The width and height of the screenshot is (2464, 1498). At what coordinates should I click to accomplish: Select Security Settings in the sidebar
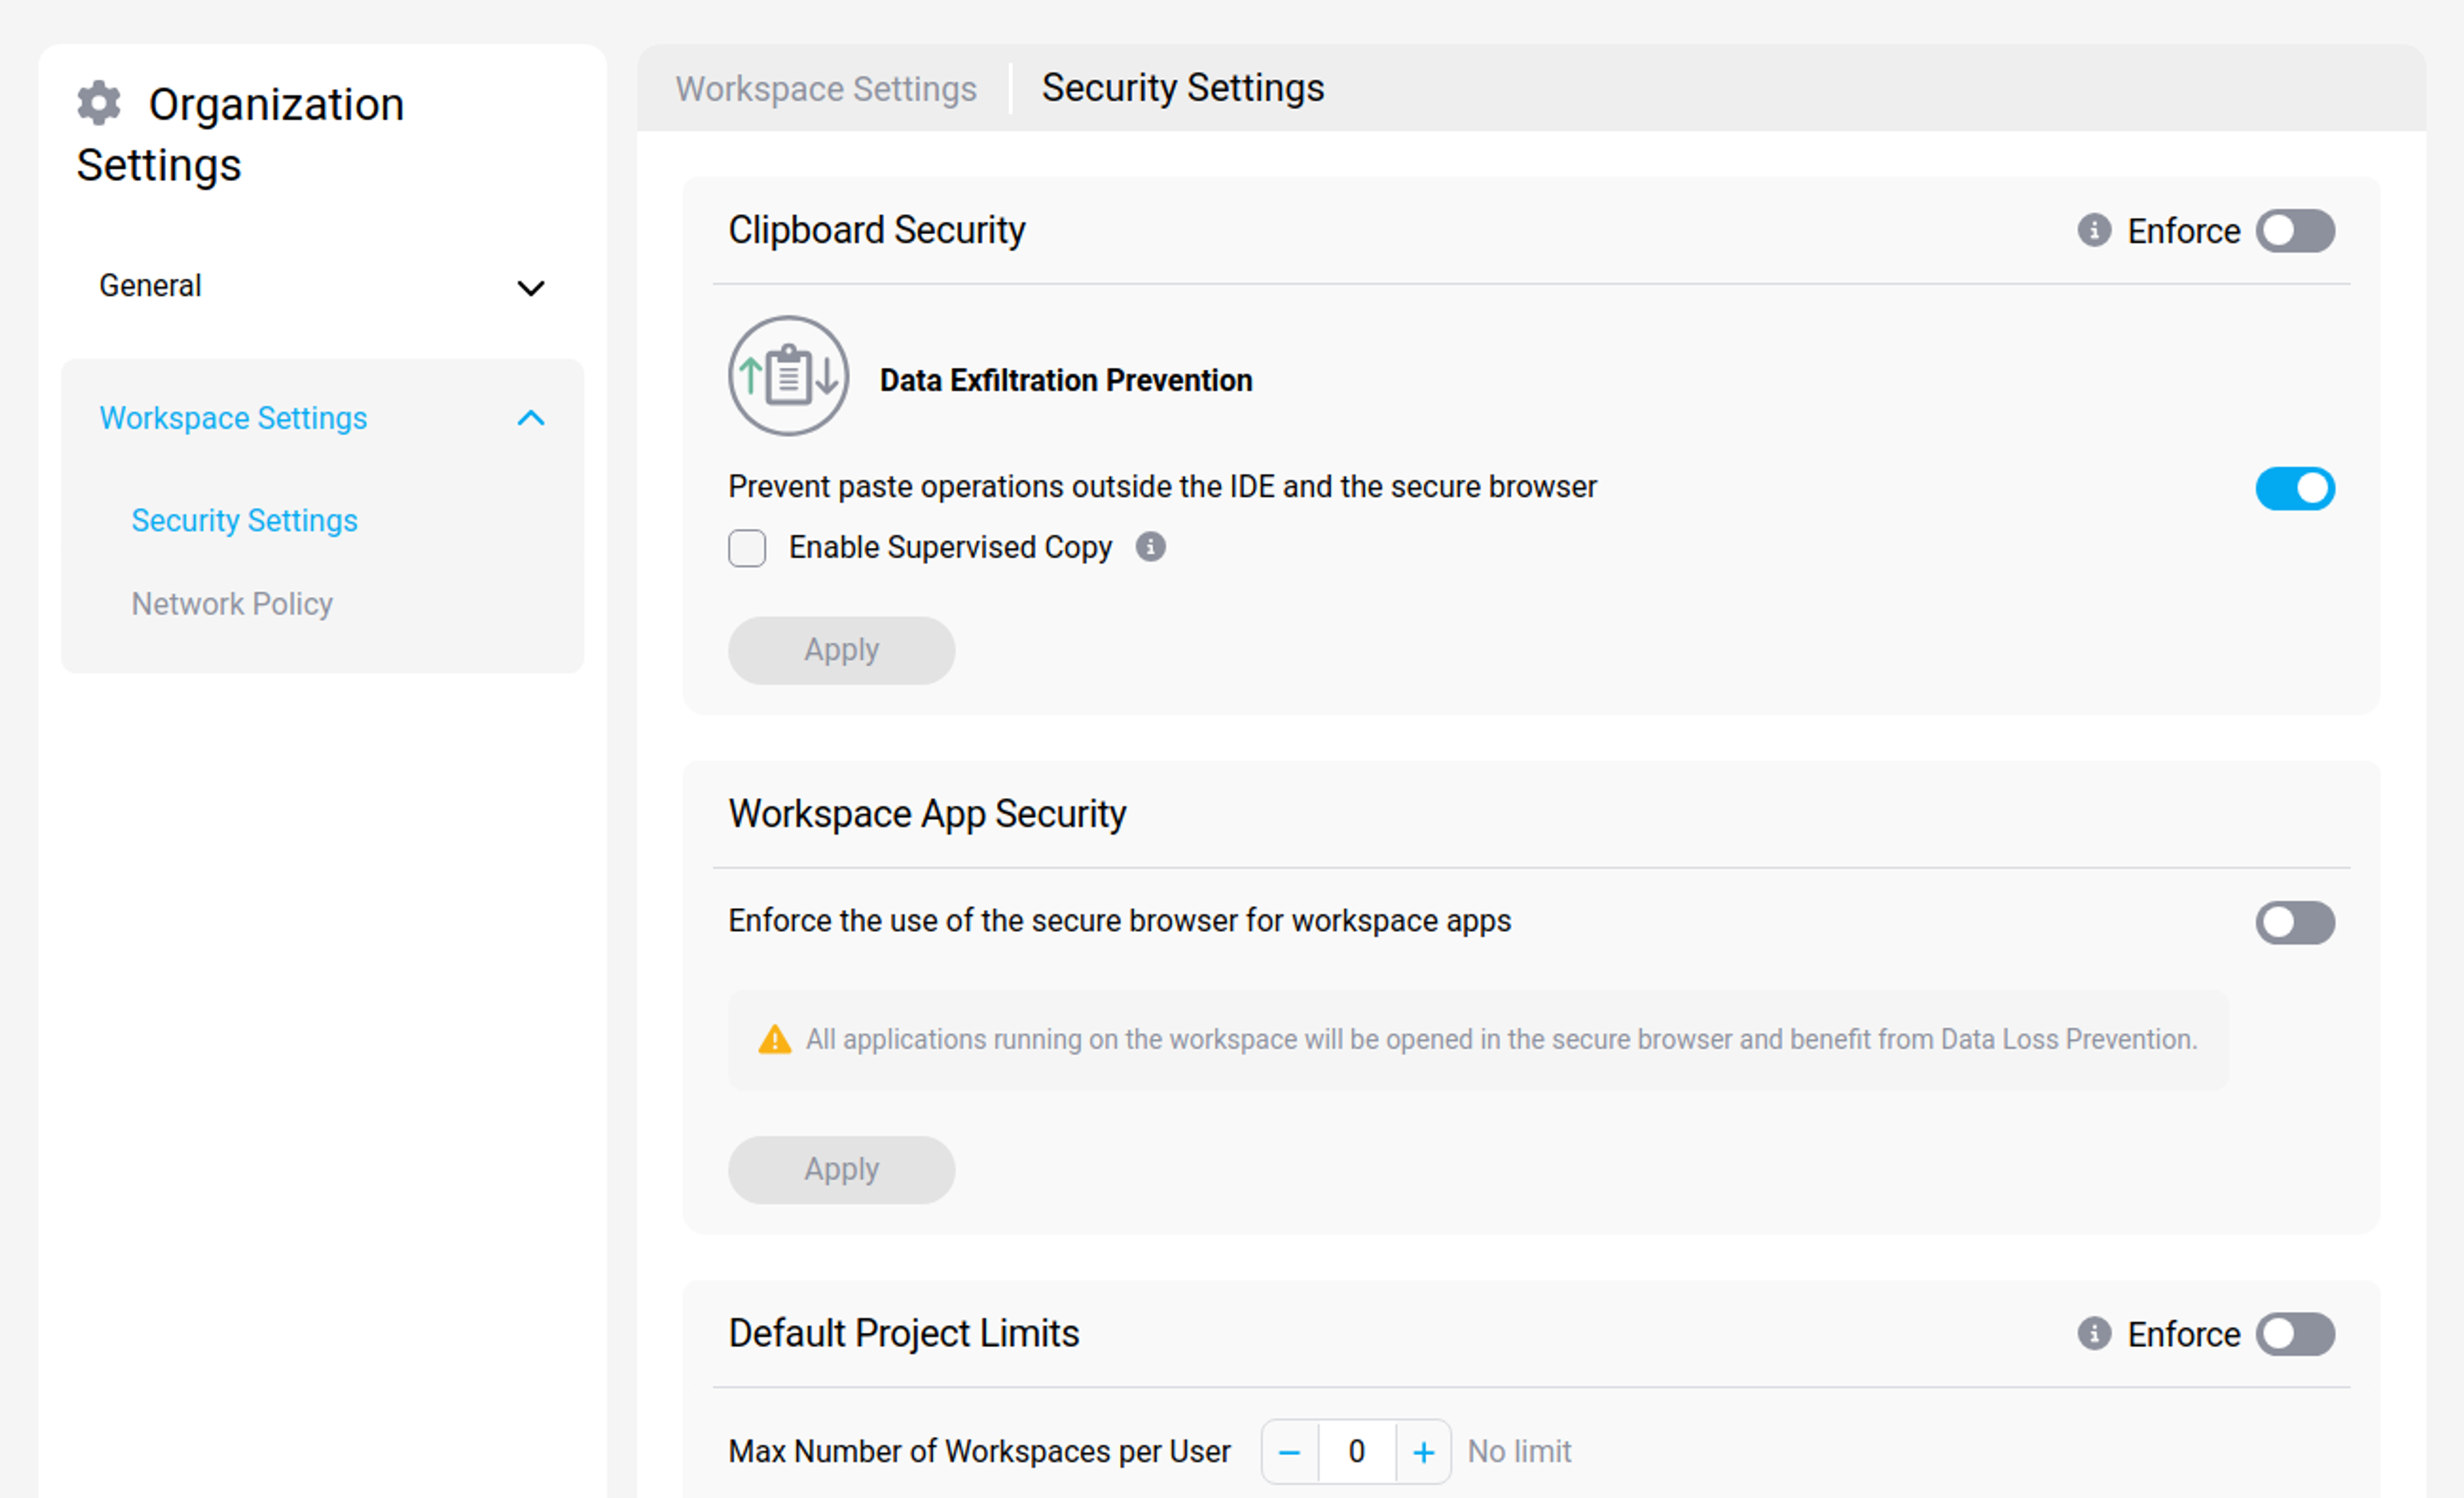click(x=244, y=520)
